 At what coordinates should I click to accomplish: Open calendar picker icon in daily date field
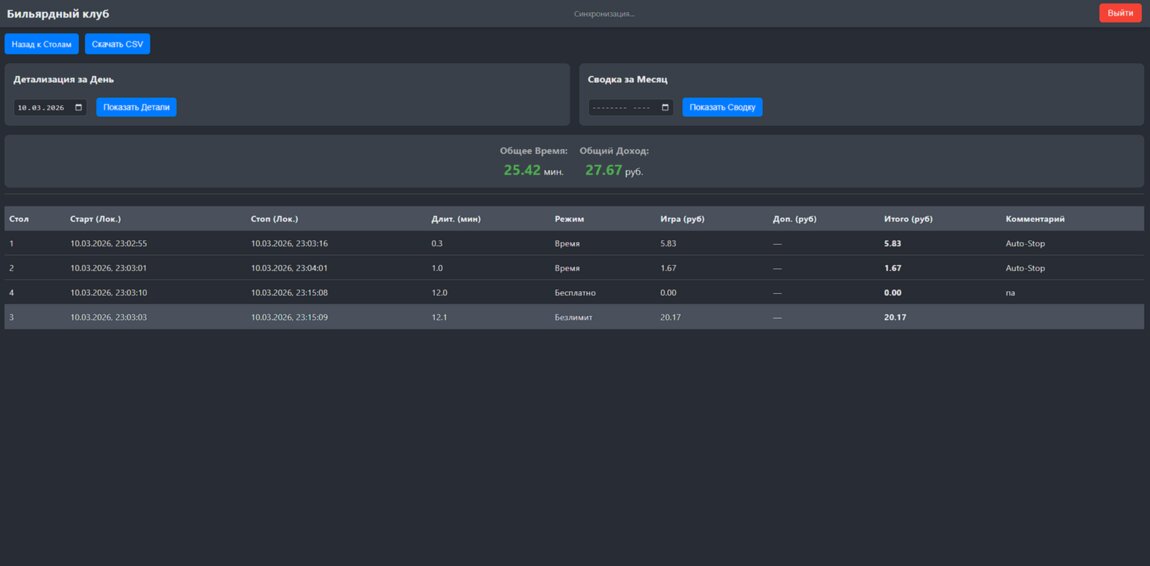pos(79,107)
